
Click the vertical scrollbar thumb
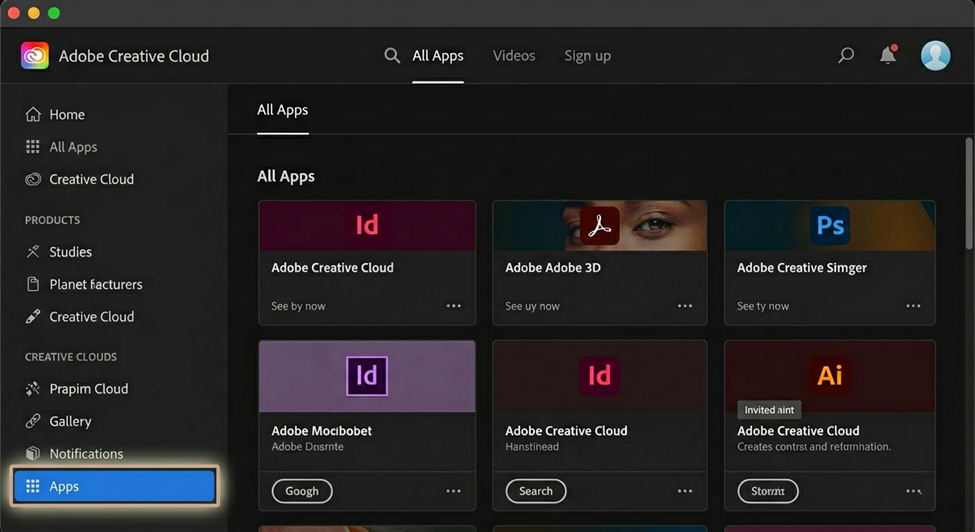tap(969, 194)
